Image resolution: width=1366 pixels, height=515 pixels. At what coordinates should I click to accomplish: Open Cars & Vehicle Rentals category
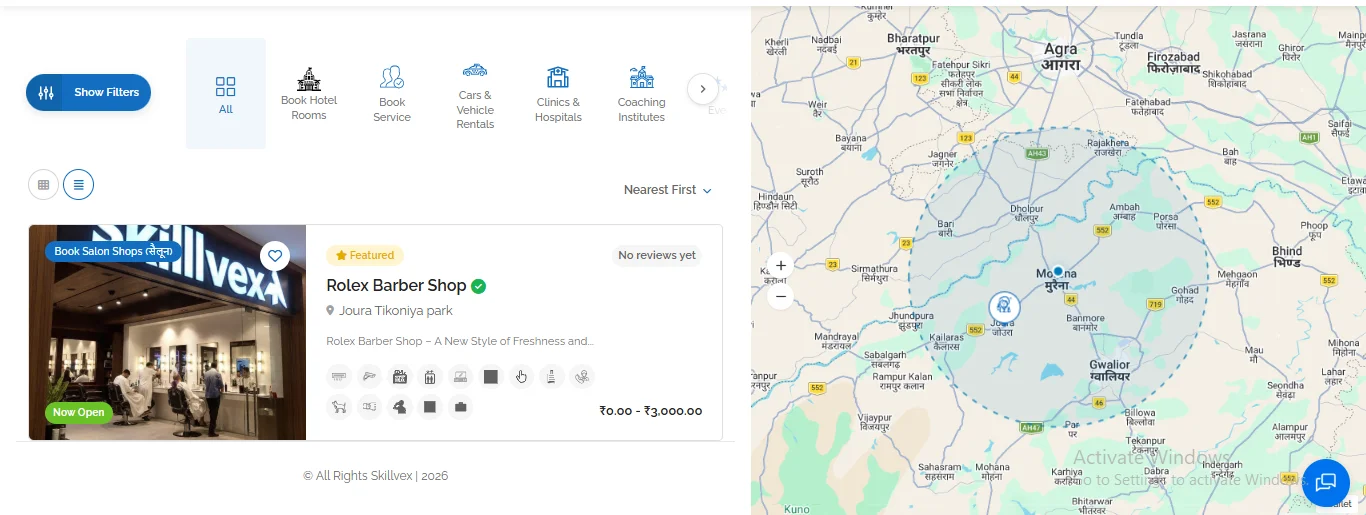[x=475, y=96]
